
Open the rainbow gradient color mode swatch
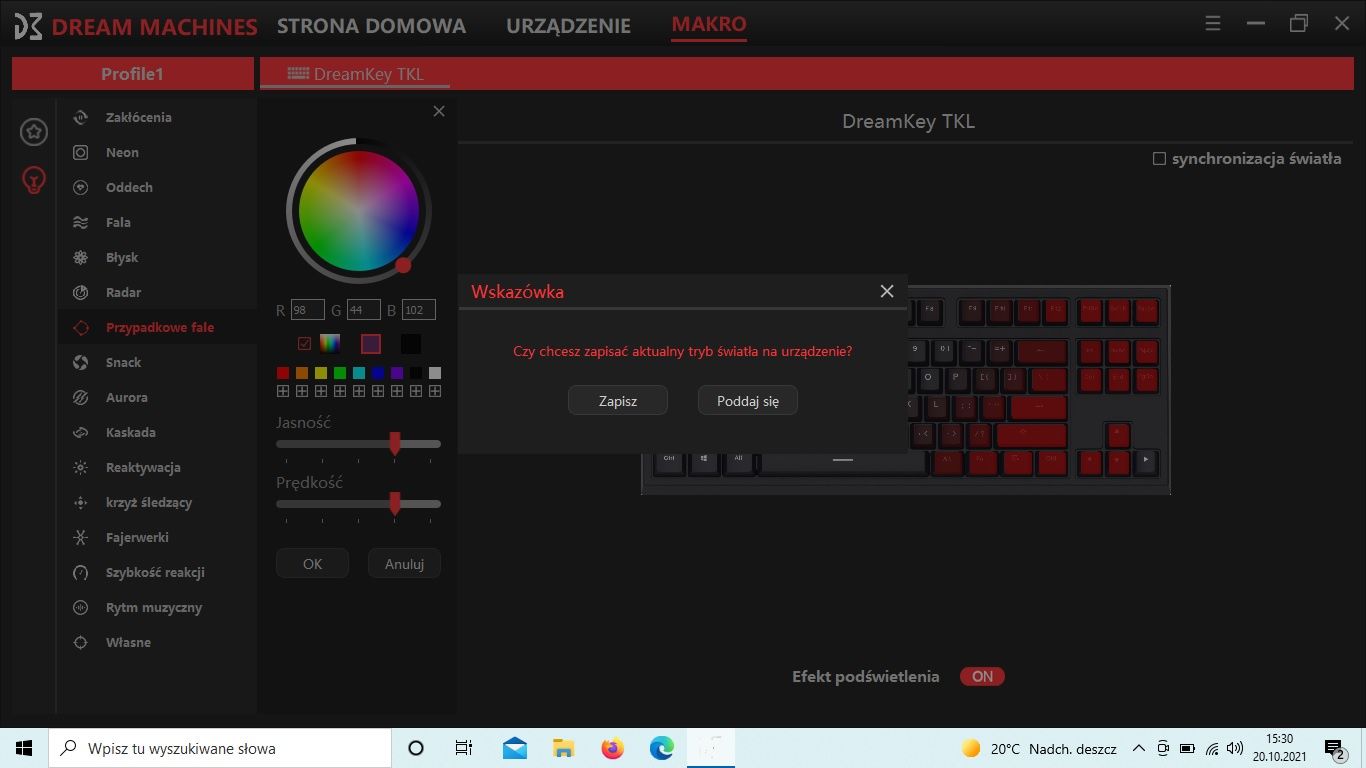(330, 343)
